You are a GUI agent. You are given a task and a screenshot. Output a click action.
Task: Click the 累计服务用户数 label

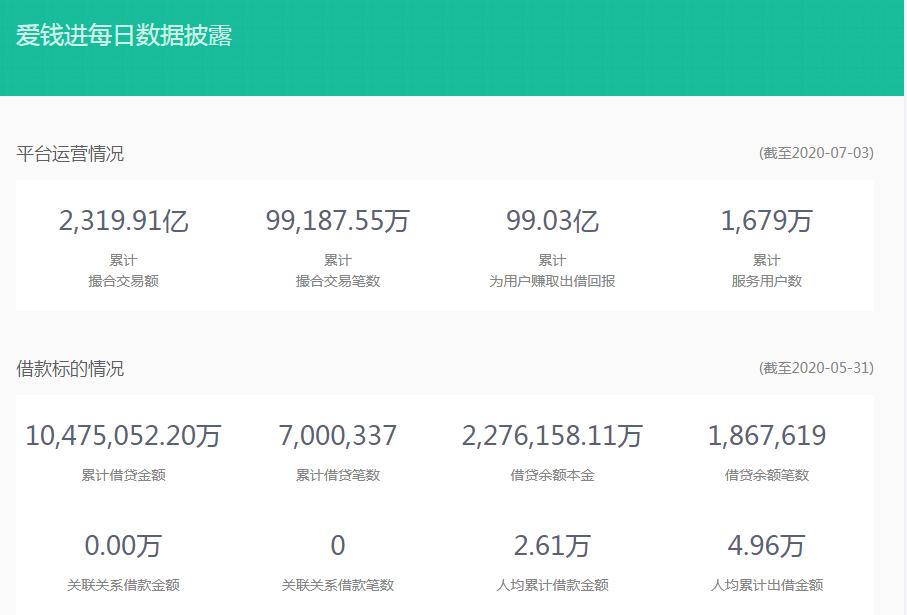pyautogui.click(x=768, y=272)
